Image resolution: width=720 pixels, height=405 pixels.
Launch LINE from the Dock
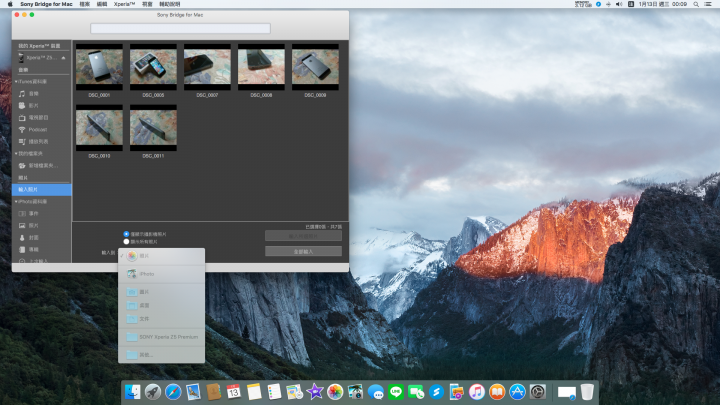point(396,392)
